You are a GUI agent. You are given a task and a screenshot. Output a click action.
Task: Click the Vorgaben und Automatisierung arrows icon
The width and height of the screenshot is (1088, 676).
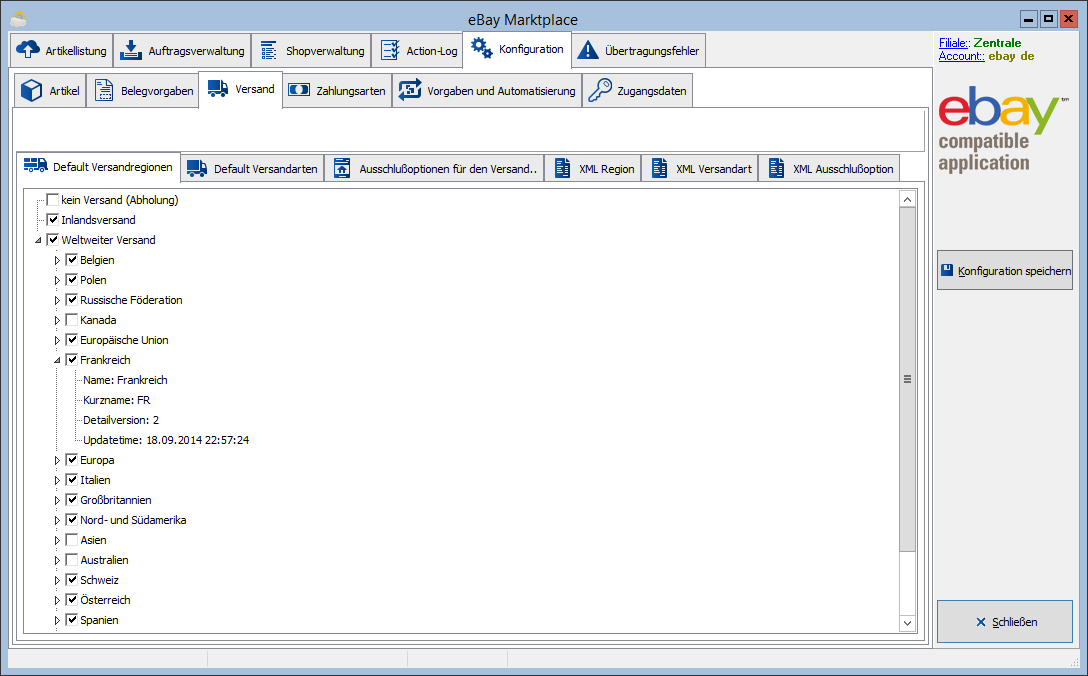[410, 90]
